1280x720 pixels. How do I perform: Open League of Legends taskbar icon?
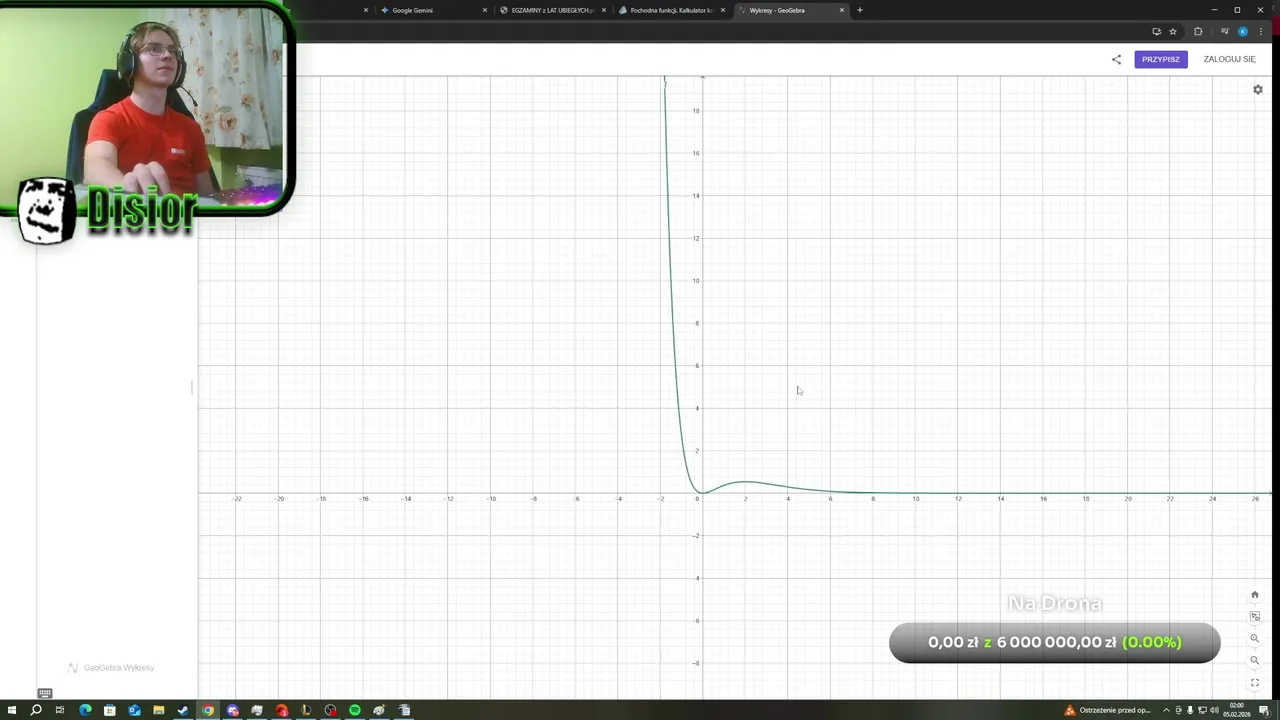305,710
